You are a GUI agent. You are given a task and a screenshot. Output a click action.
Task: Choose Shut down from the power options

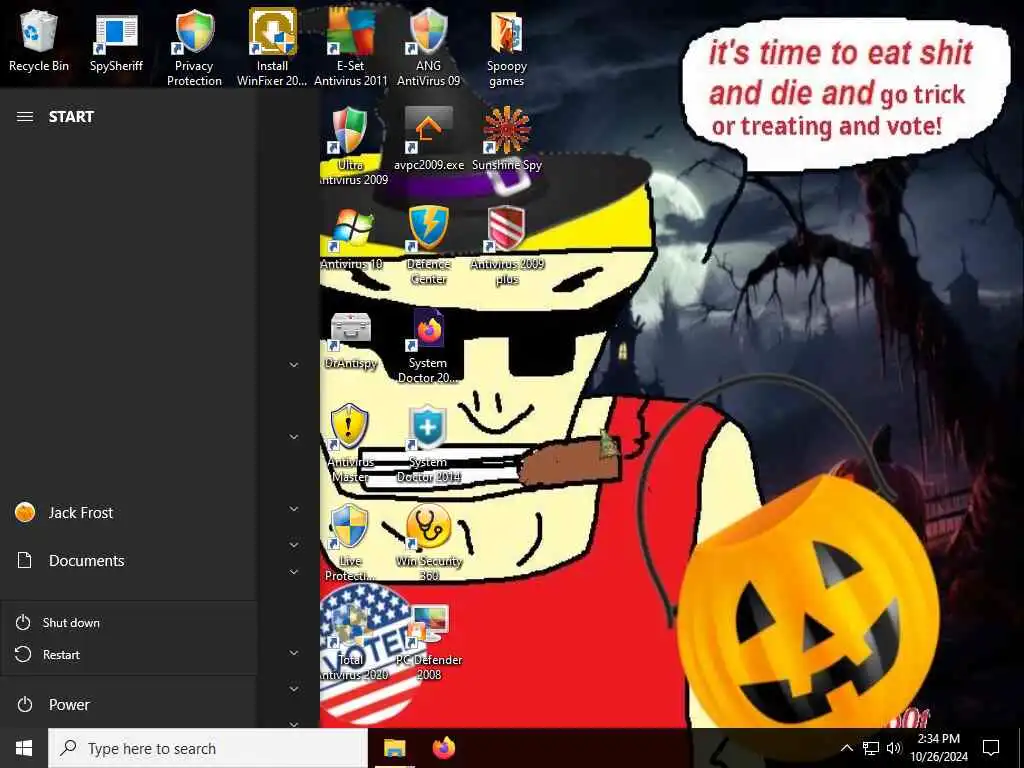[128, 622]
